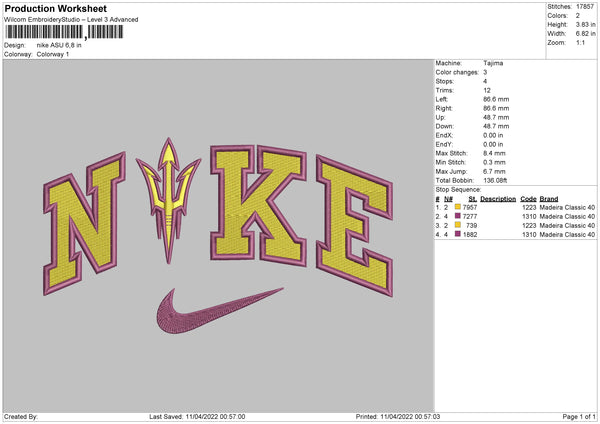Click the Min Stitch value 0.3 mm
The width and height of the screenshot is (600, 424).
[494, 162]
